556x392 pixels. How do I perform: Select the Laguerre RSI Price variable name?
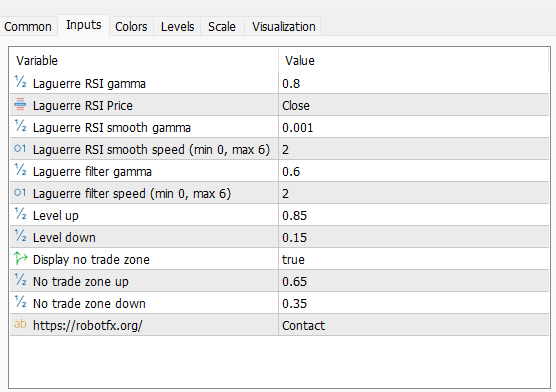[83, 106]
